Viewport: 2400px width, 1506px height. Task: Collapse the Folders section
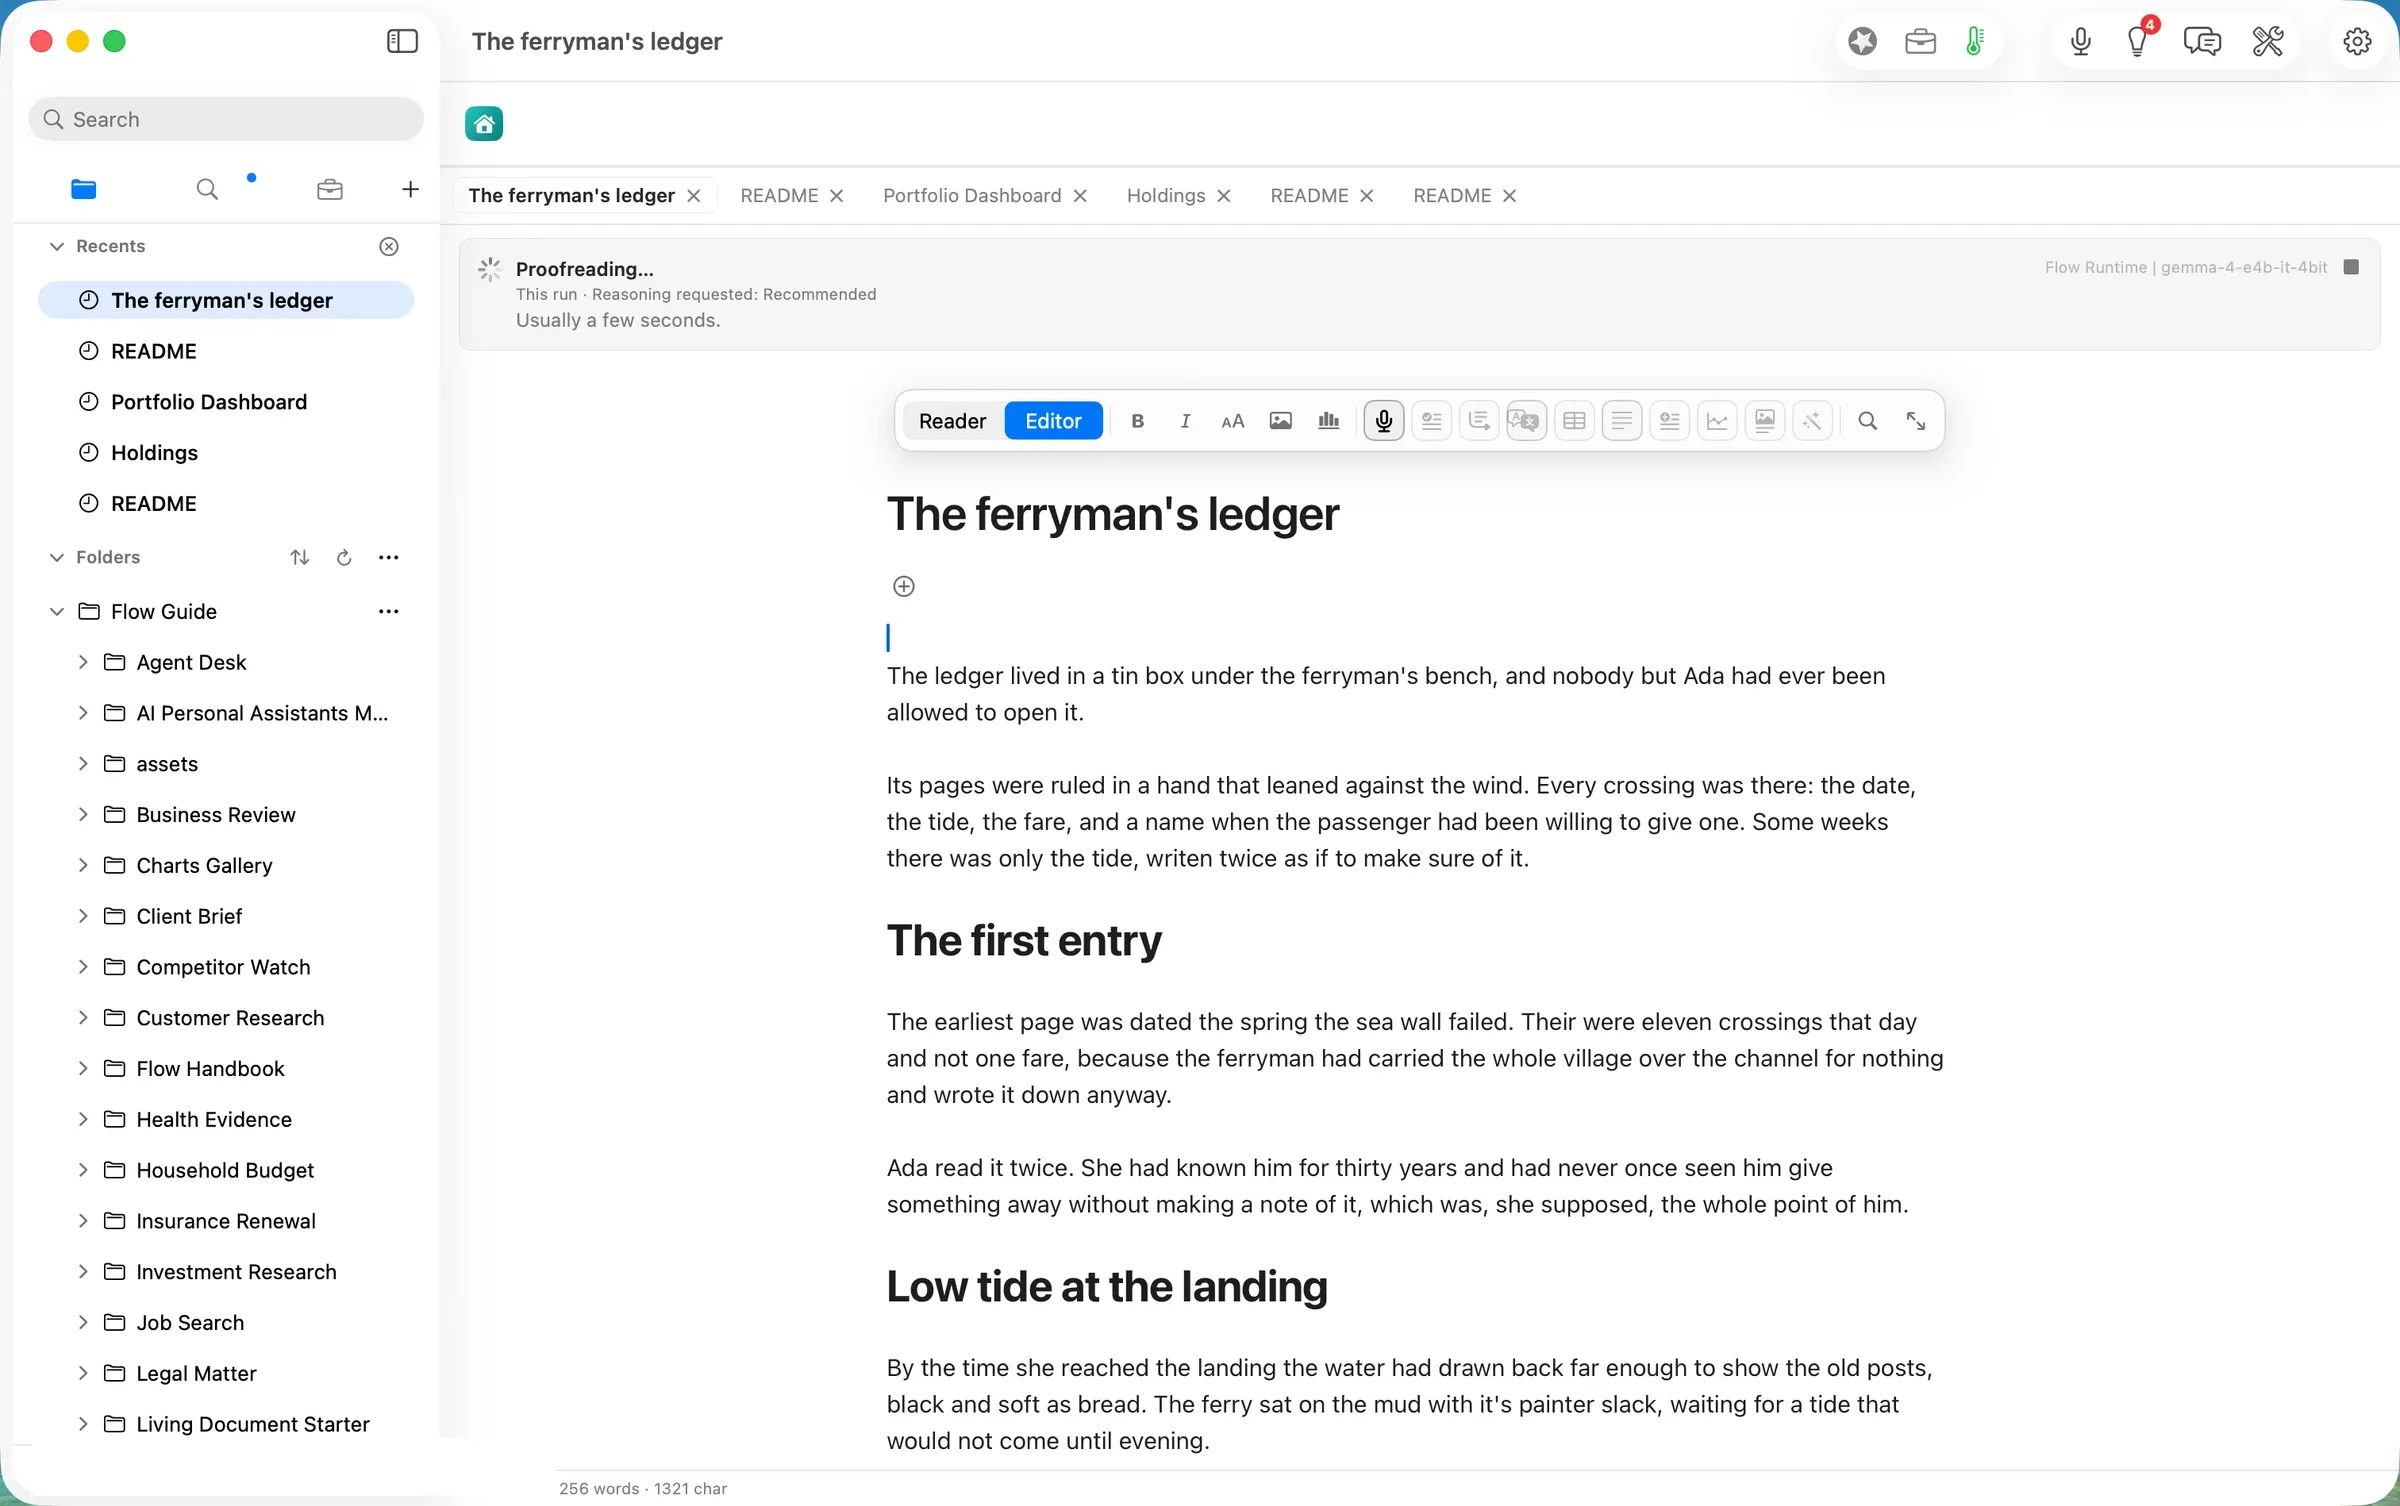pos(57,557)
